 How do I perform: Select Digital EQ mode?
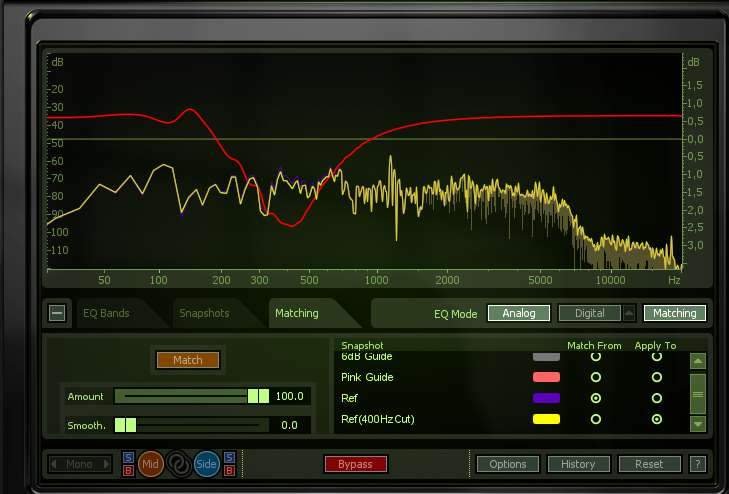590,313
